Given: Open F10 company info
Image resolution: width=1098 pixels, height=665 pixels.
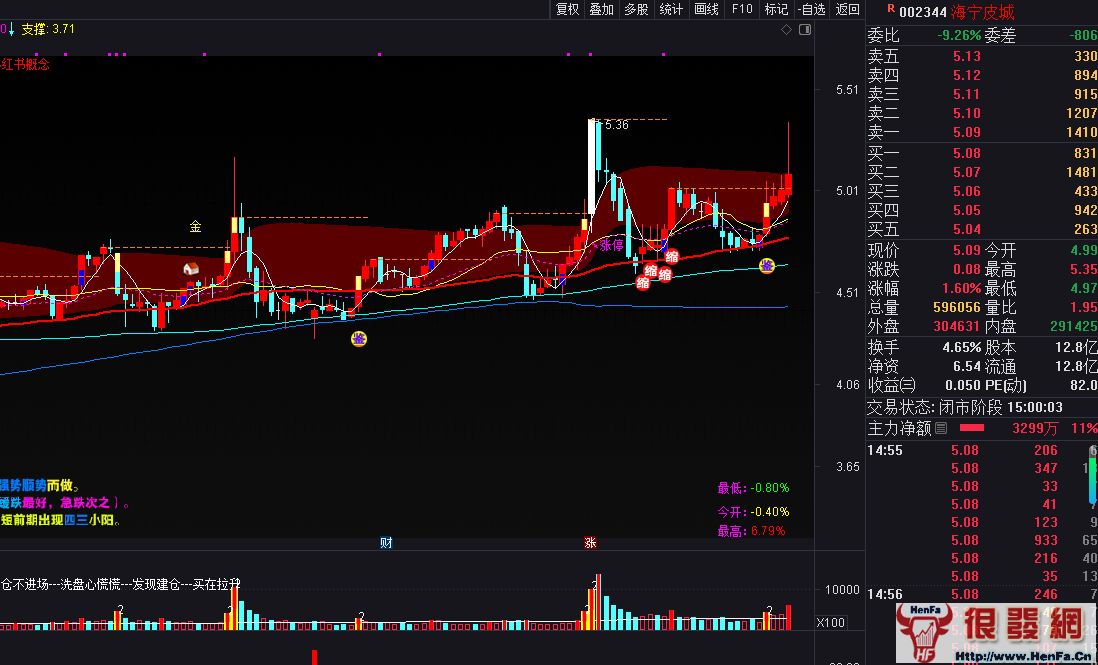Looking at the screenshot, I should tap(742, 10).
